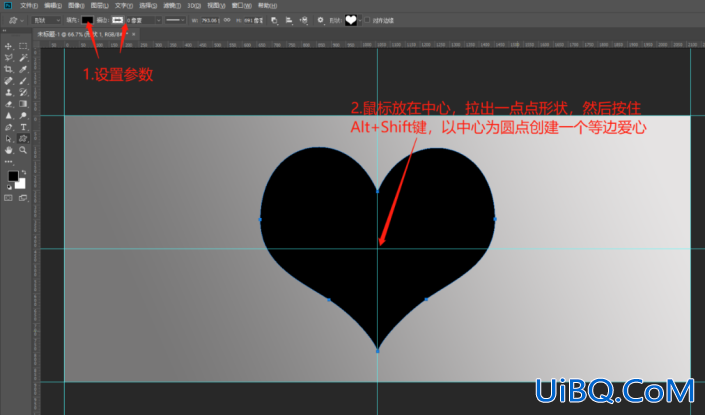Select the Hand tool
The width and height of the screenshot is (705, 415).
point(8,150)
